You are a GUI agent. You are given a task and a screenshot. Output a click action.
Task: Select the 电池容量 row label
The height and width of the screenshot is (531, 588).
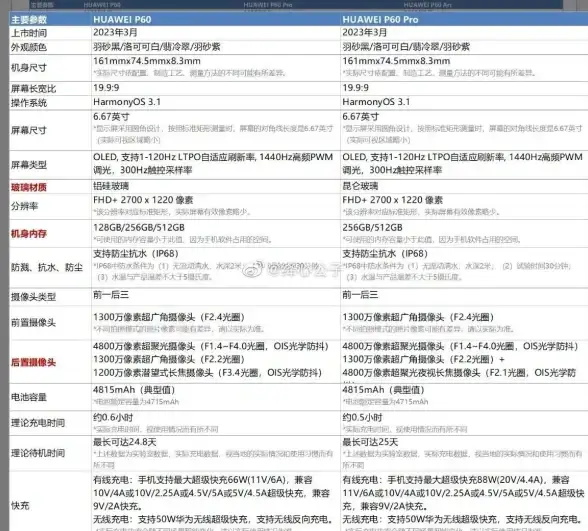(x=29, y=397)
